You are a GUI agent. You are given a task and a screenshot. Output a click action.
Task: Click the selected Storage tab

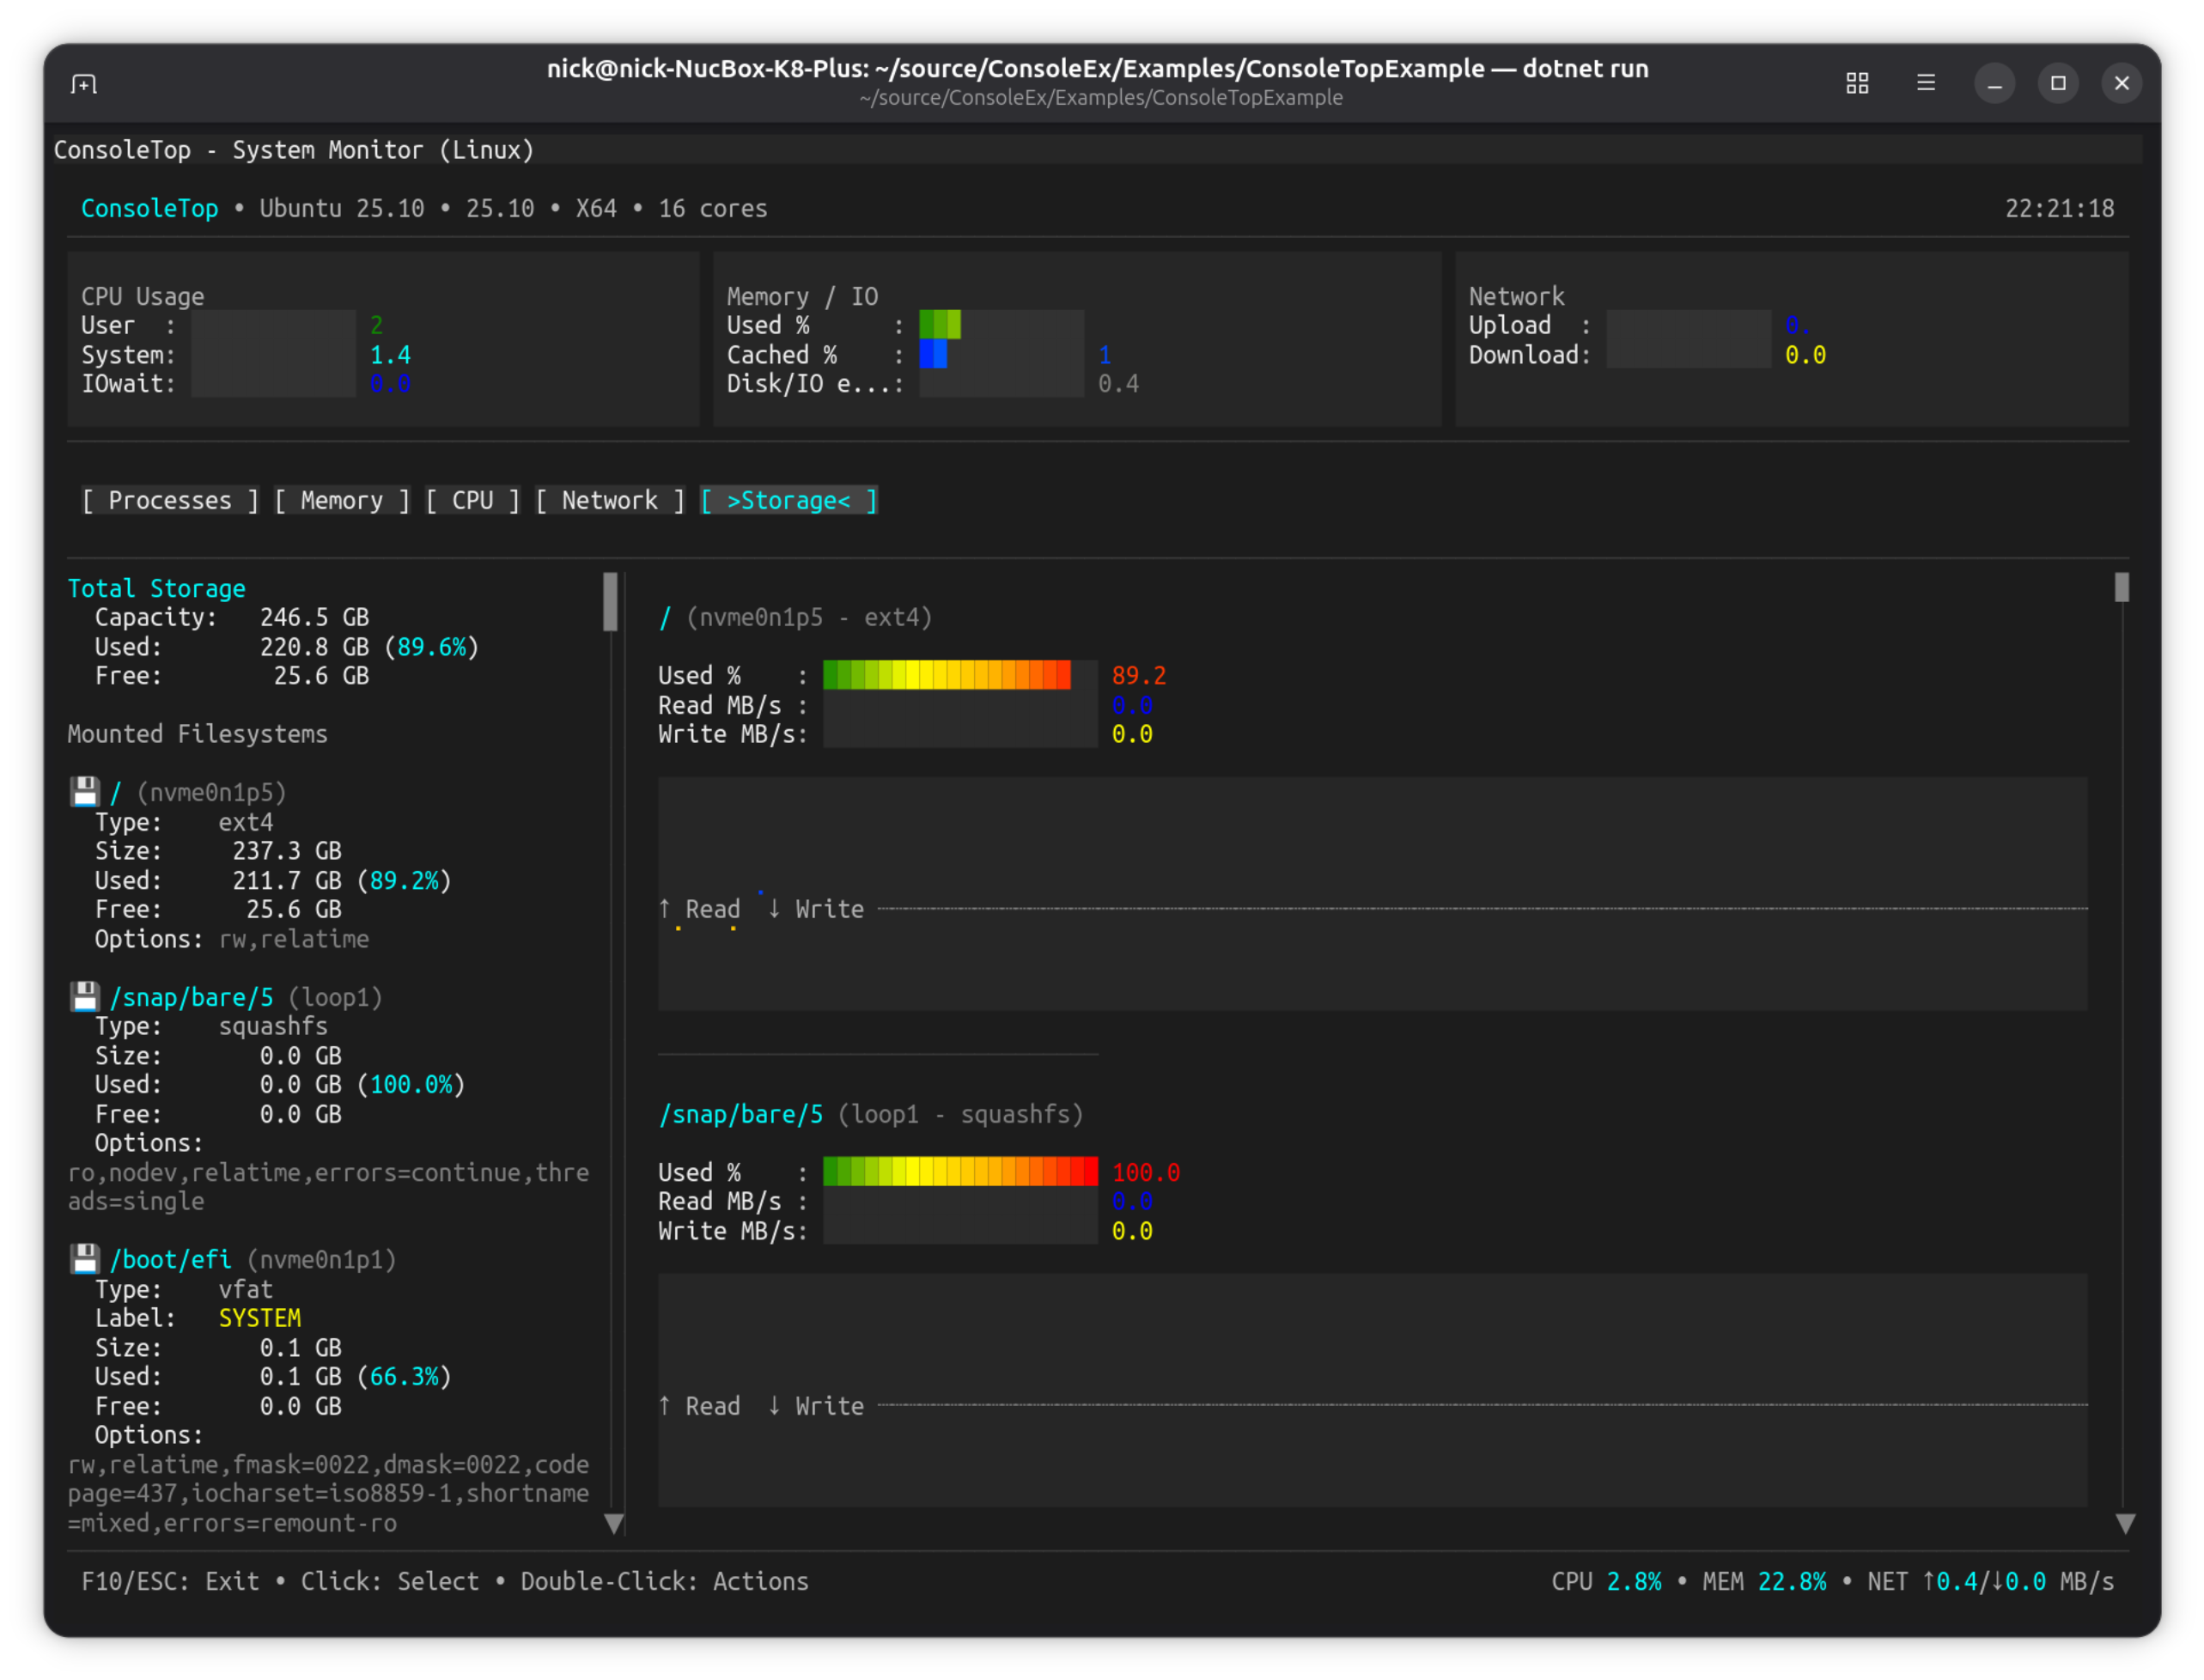[788, 500]
